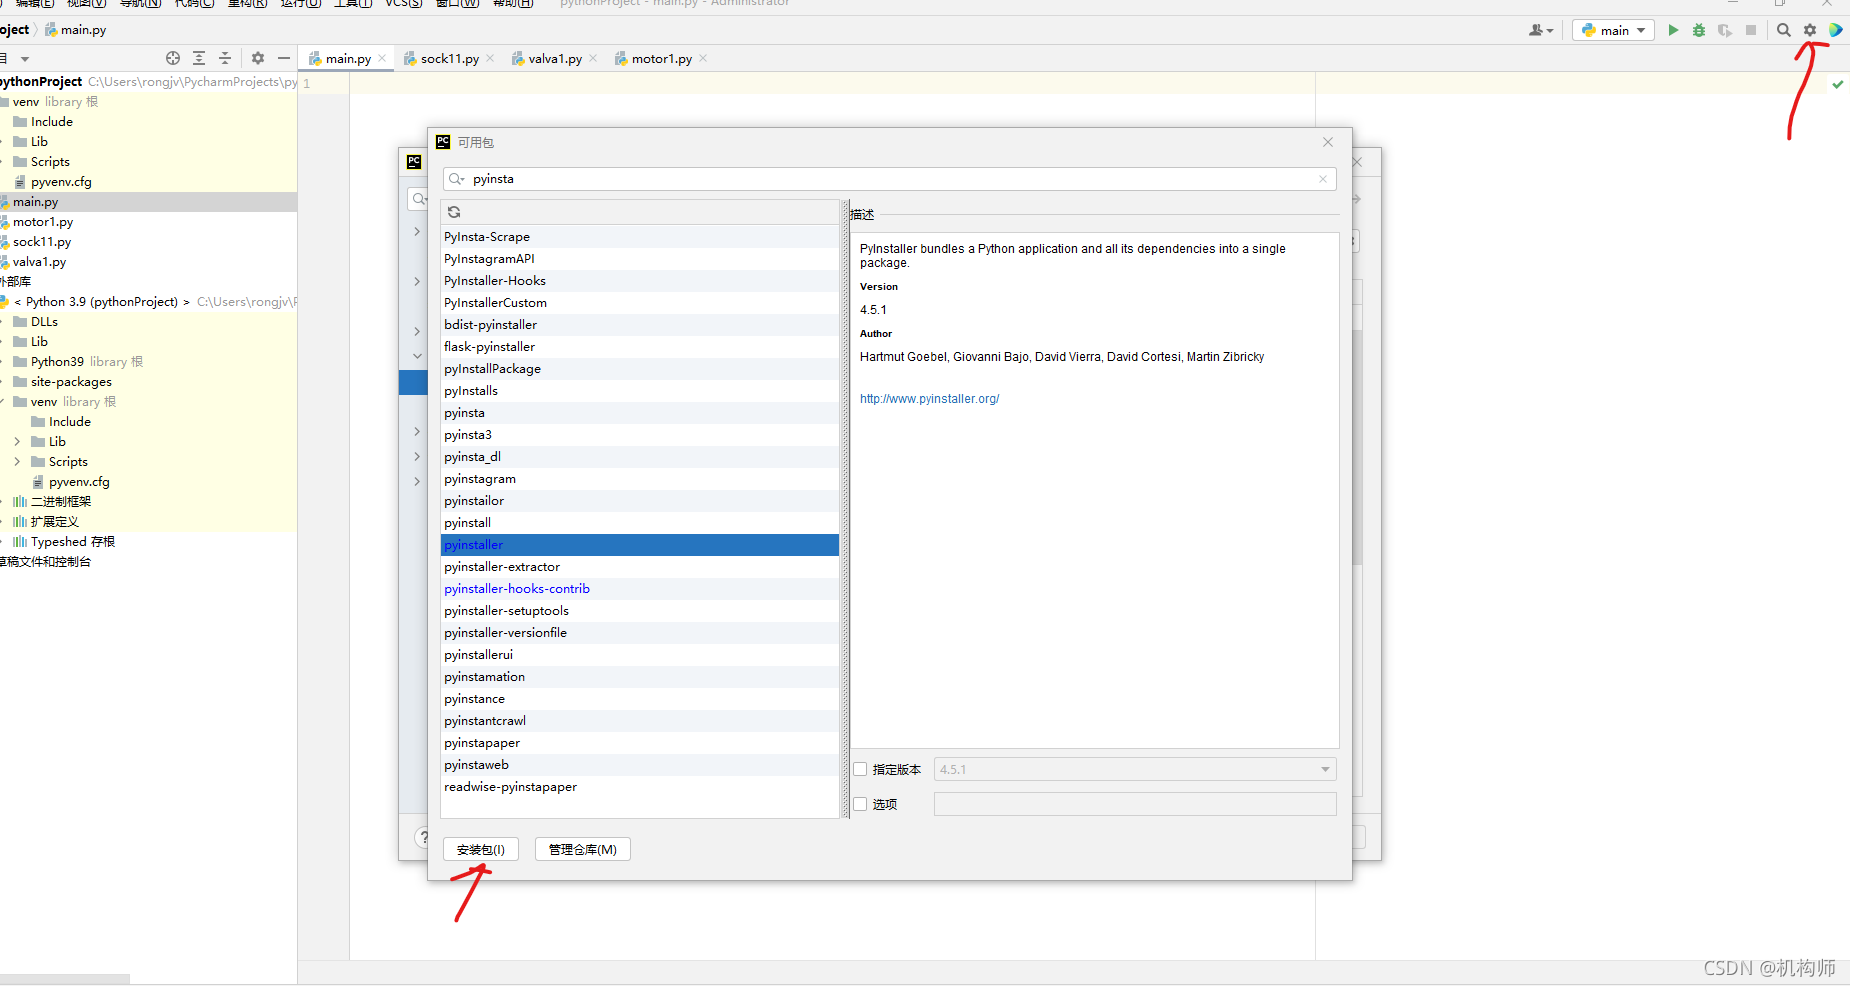Click the PyCharm icon of the 可用包 dialog title

coord(443,142)
